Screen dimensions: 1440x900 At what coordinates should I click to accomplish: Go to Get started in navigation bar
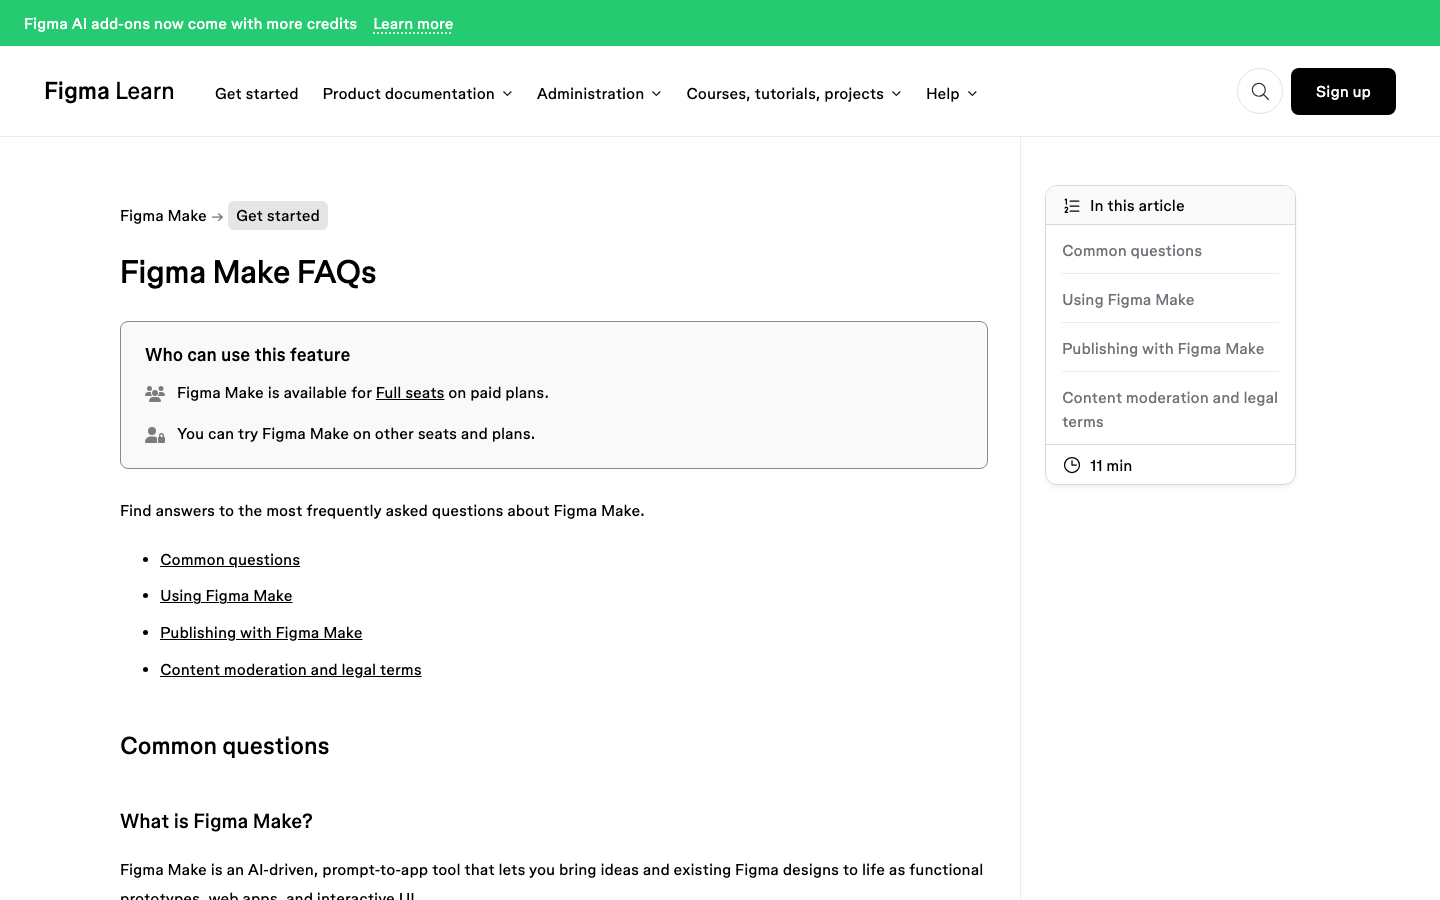(256, 93)
